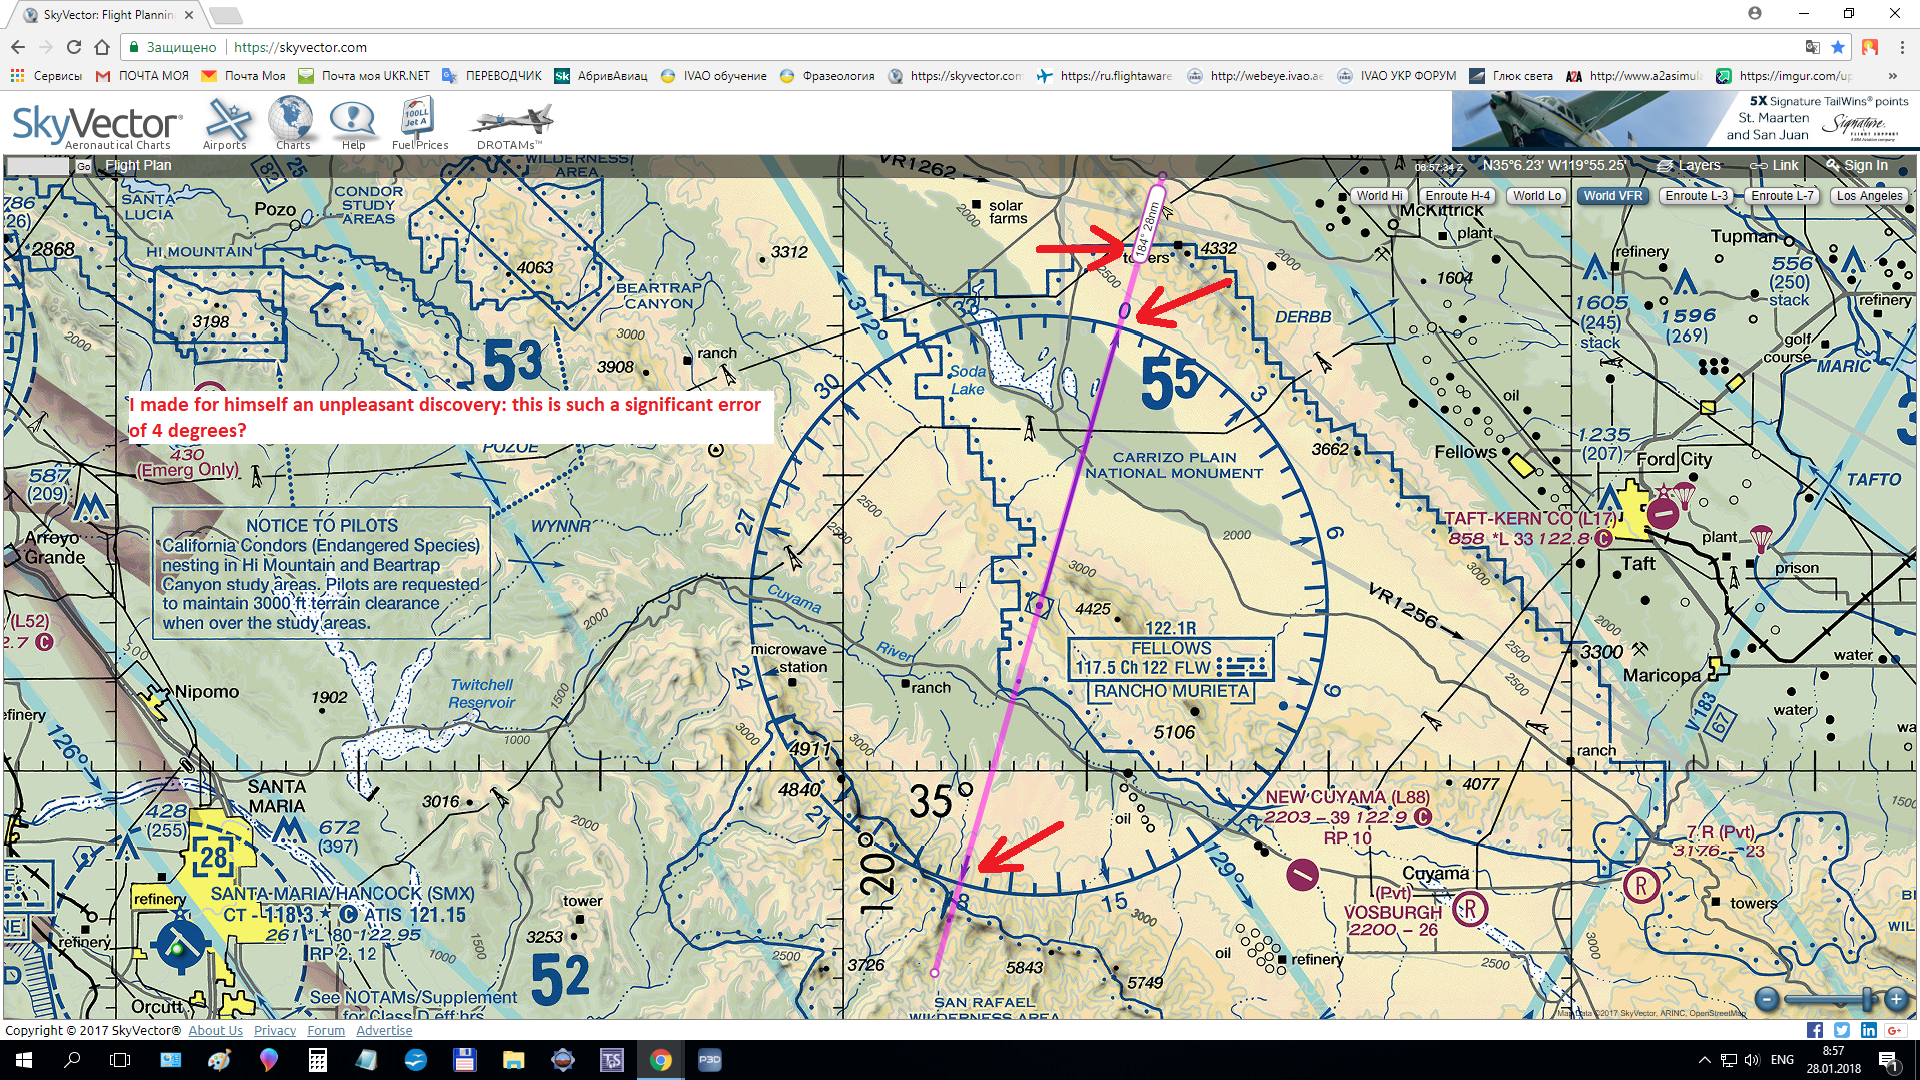
Task: Click the Charts globe icon
Action: pyautogui.click(x=291, y=119)
